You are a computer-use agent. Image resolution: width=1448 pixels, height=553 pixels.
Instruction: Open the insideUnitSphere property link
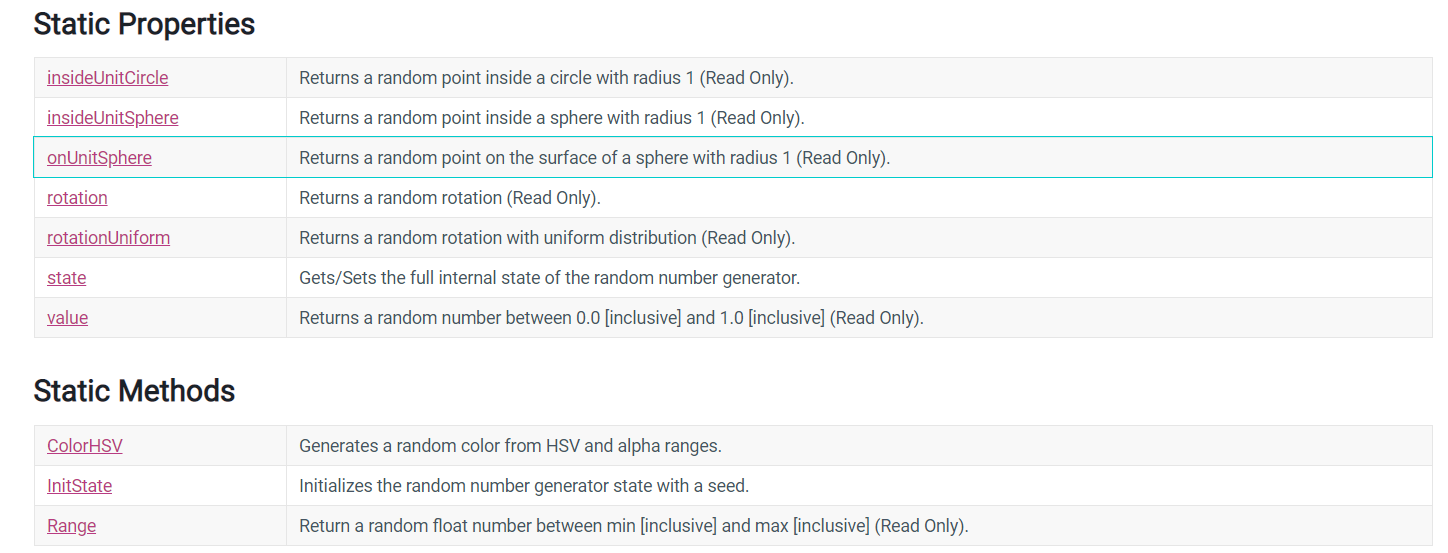click(112, 117)
